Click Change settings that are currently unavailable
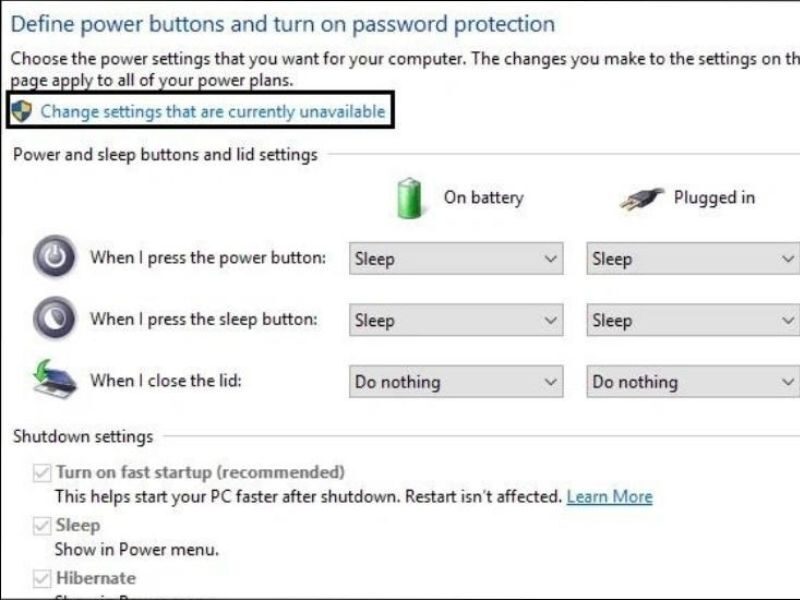 click(204, 113)
